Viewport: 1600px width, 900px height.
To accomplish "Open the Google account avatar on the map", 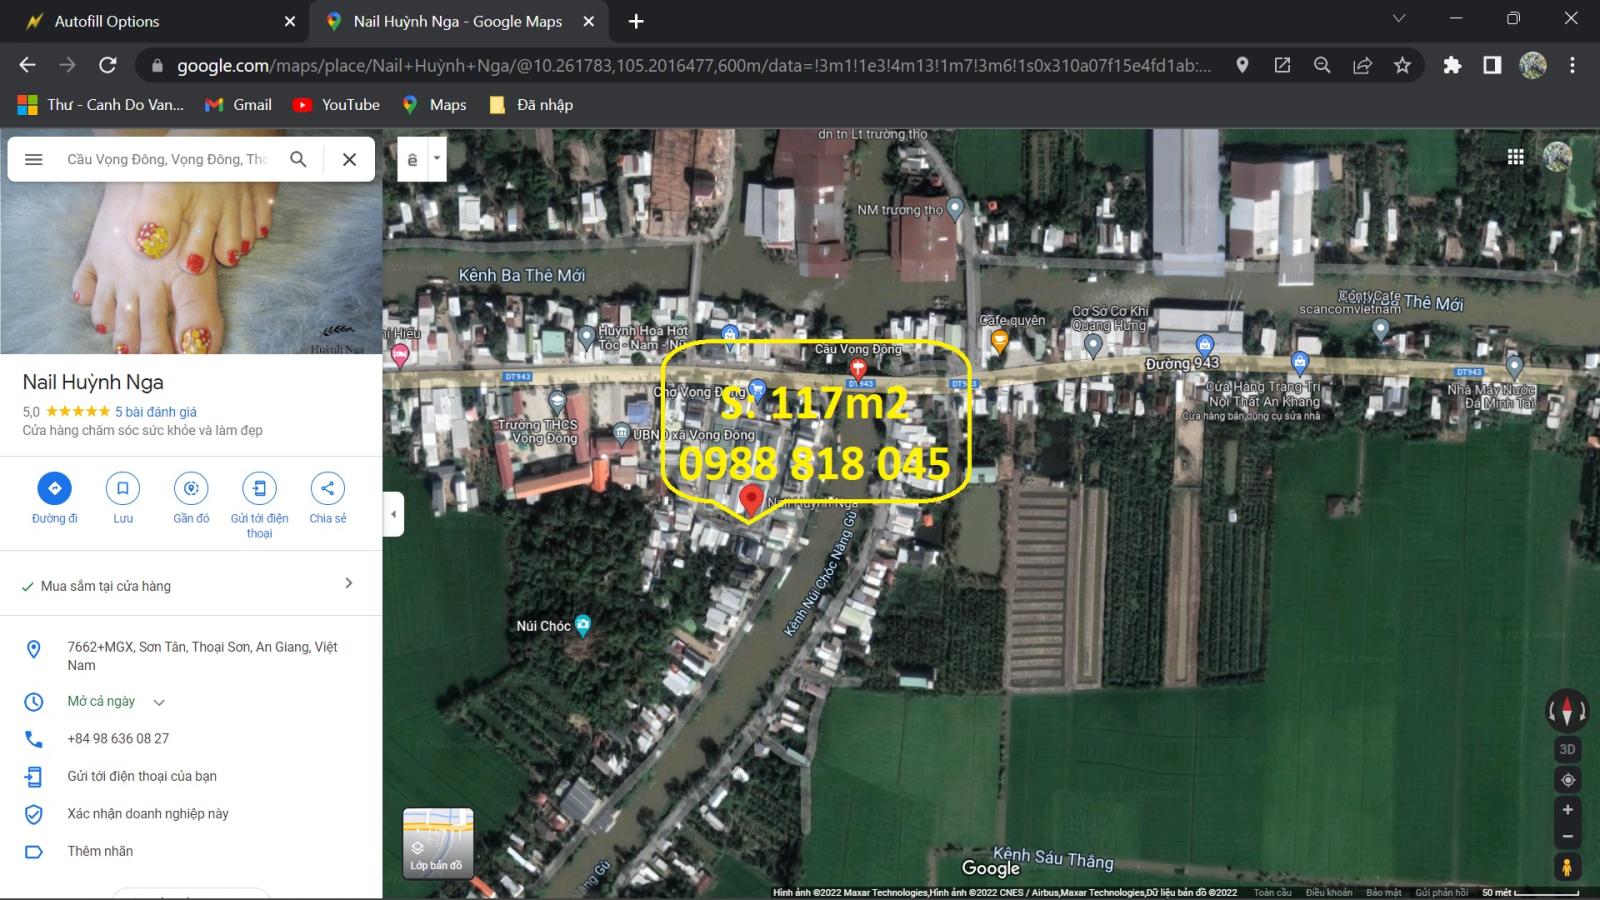I will coord(1557,157).
